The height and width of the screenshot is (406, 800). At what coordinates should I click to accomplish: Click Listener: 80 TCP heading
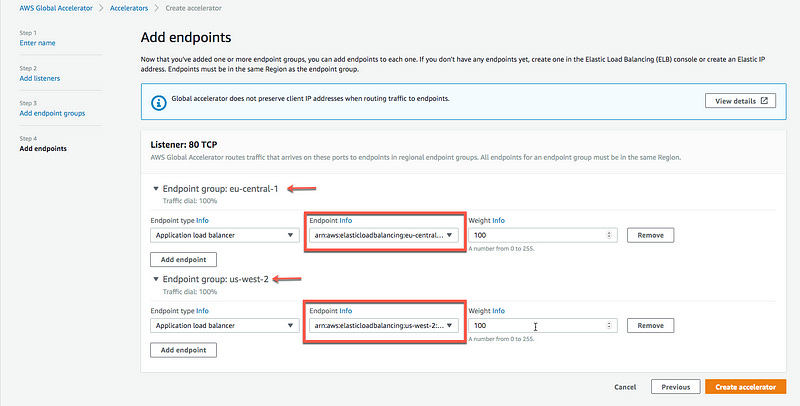(184, 145)
